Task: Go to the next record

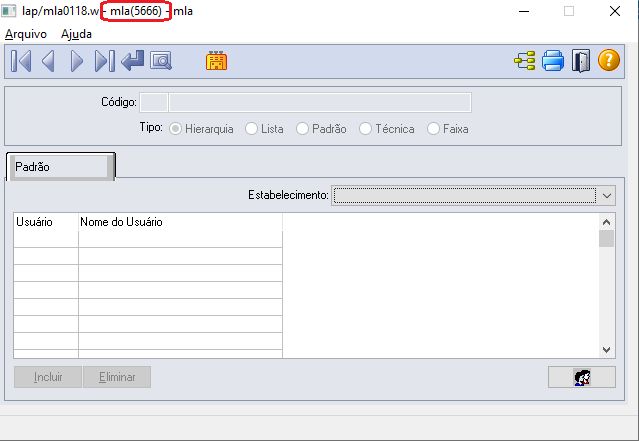Action: click(x=77, y=61)
